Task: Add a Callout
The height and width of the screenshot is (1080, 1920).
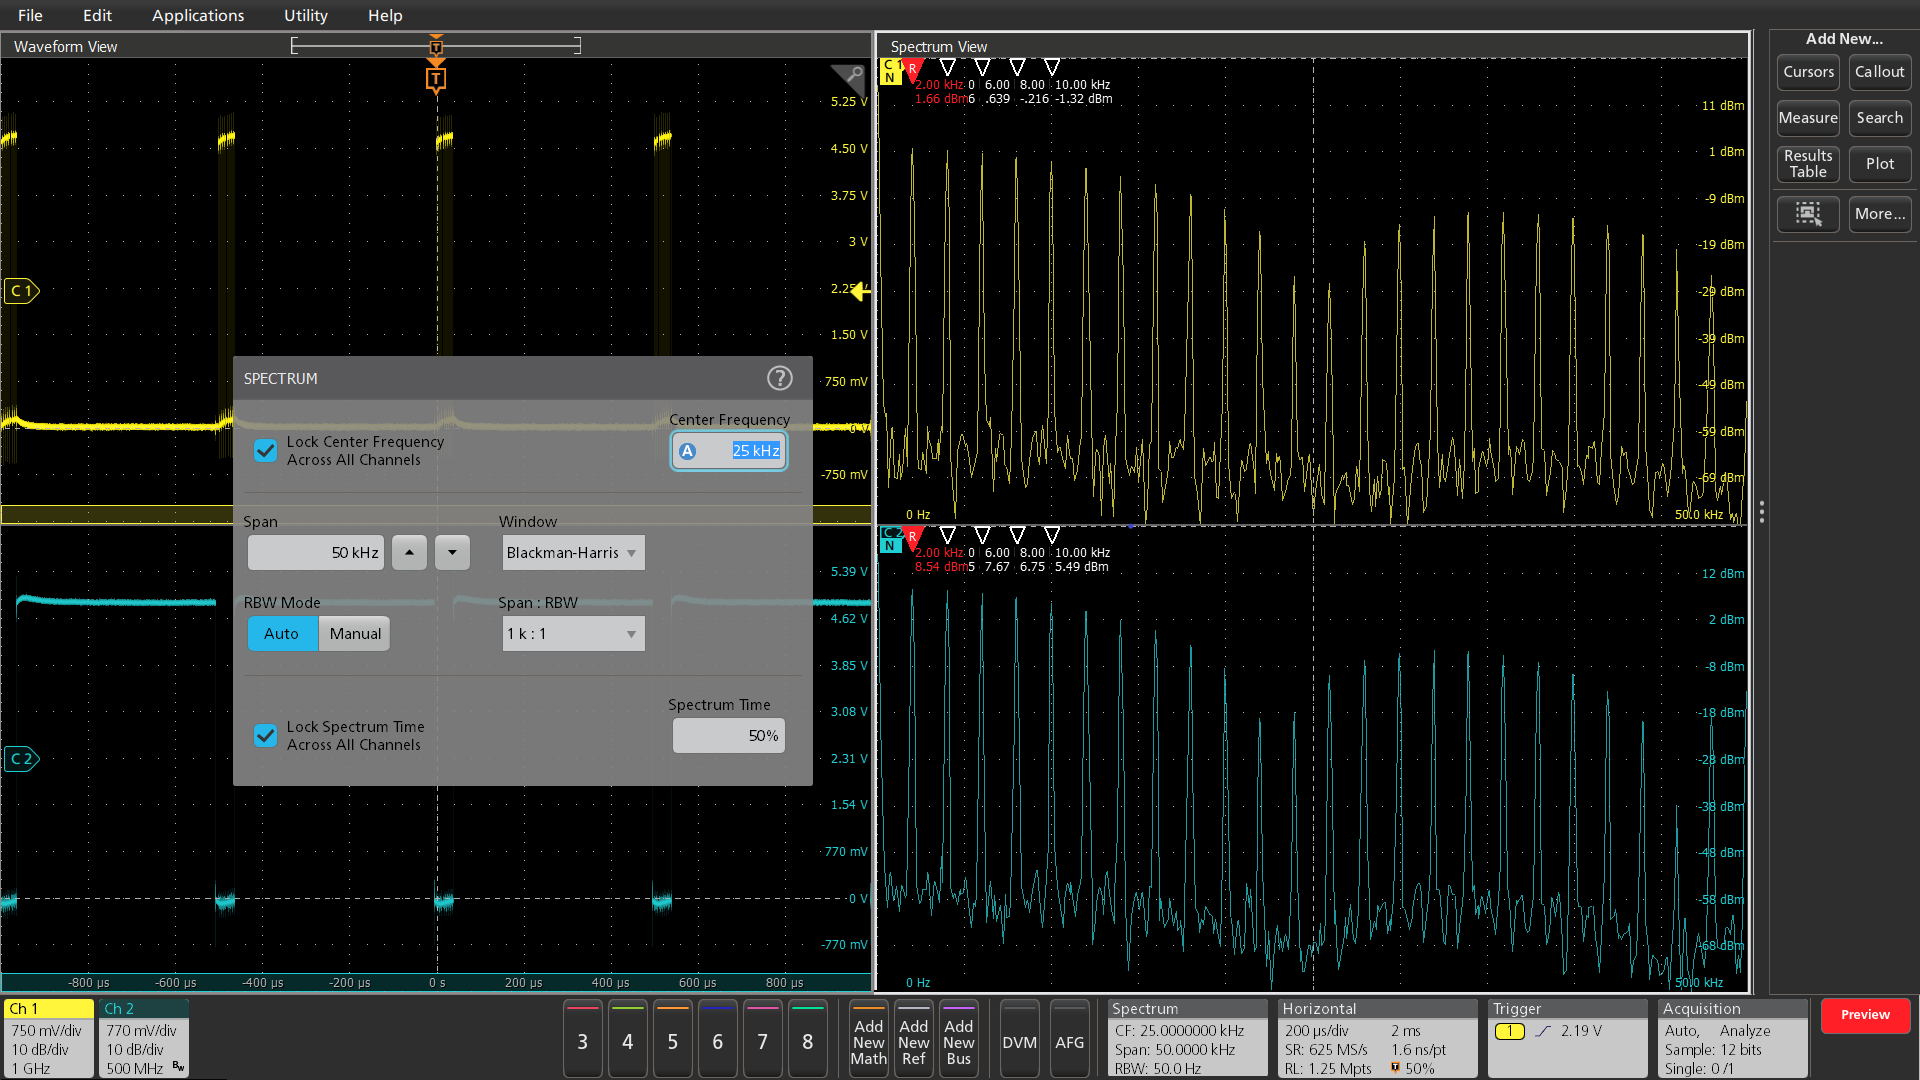Action: (1880, 72)
